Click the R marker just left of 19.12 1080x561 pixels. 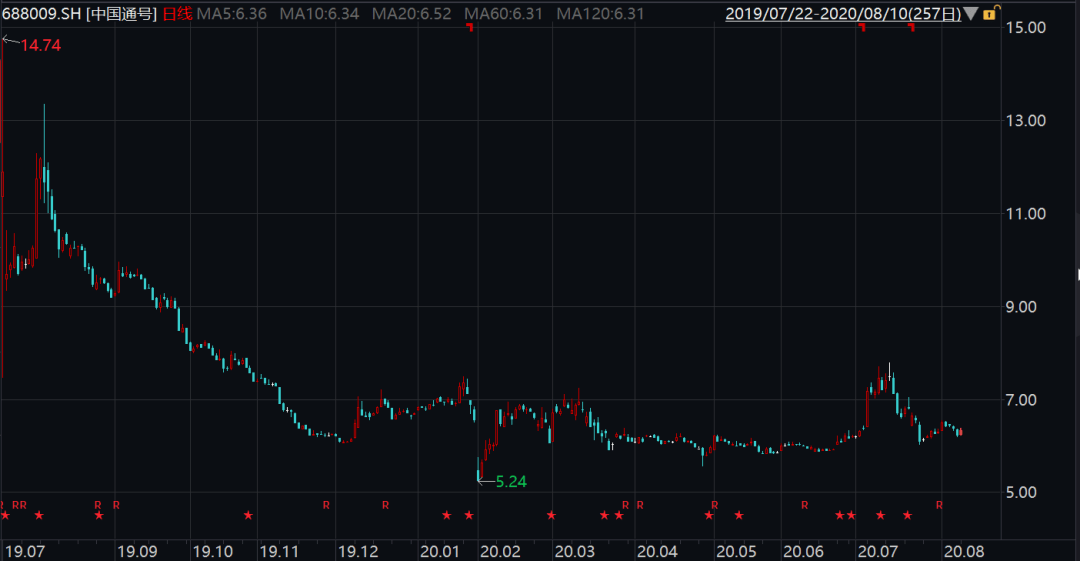point(326,505)
